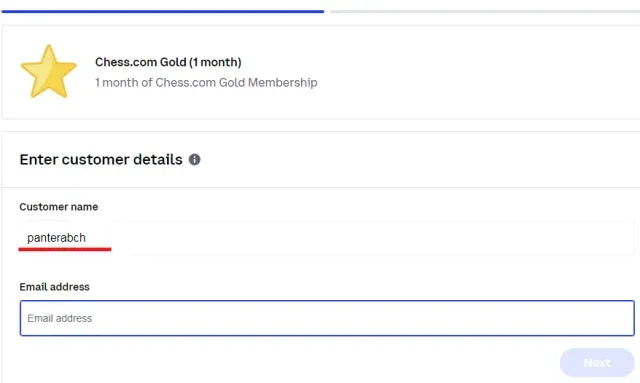Click the Customer name label
640x383 pixels.
coord(59,207)
